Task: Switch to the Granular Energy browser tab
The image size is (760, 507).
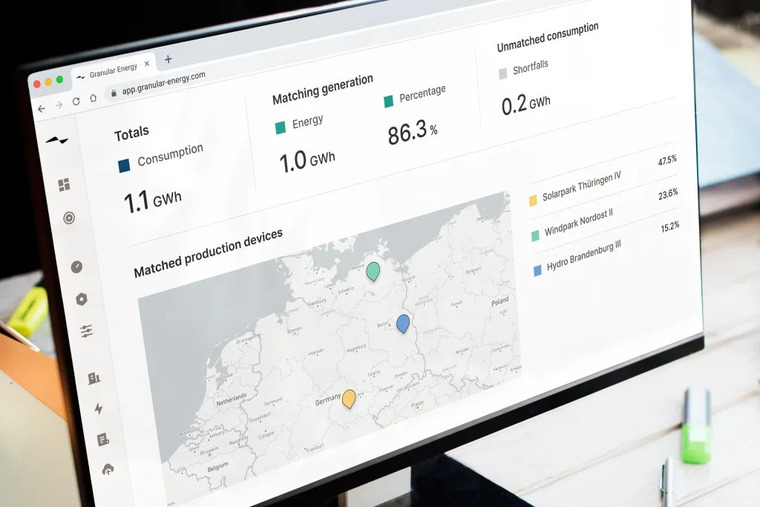Action: point(108,70)
